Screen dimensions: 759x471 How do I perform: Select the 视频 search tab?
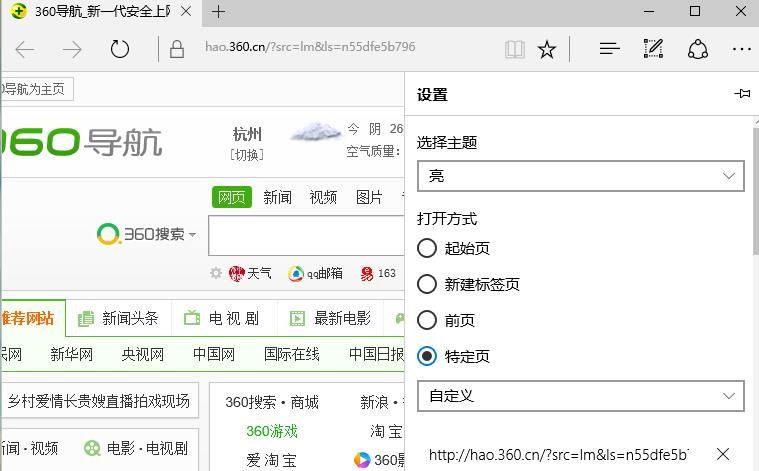(323, 197)
